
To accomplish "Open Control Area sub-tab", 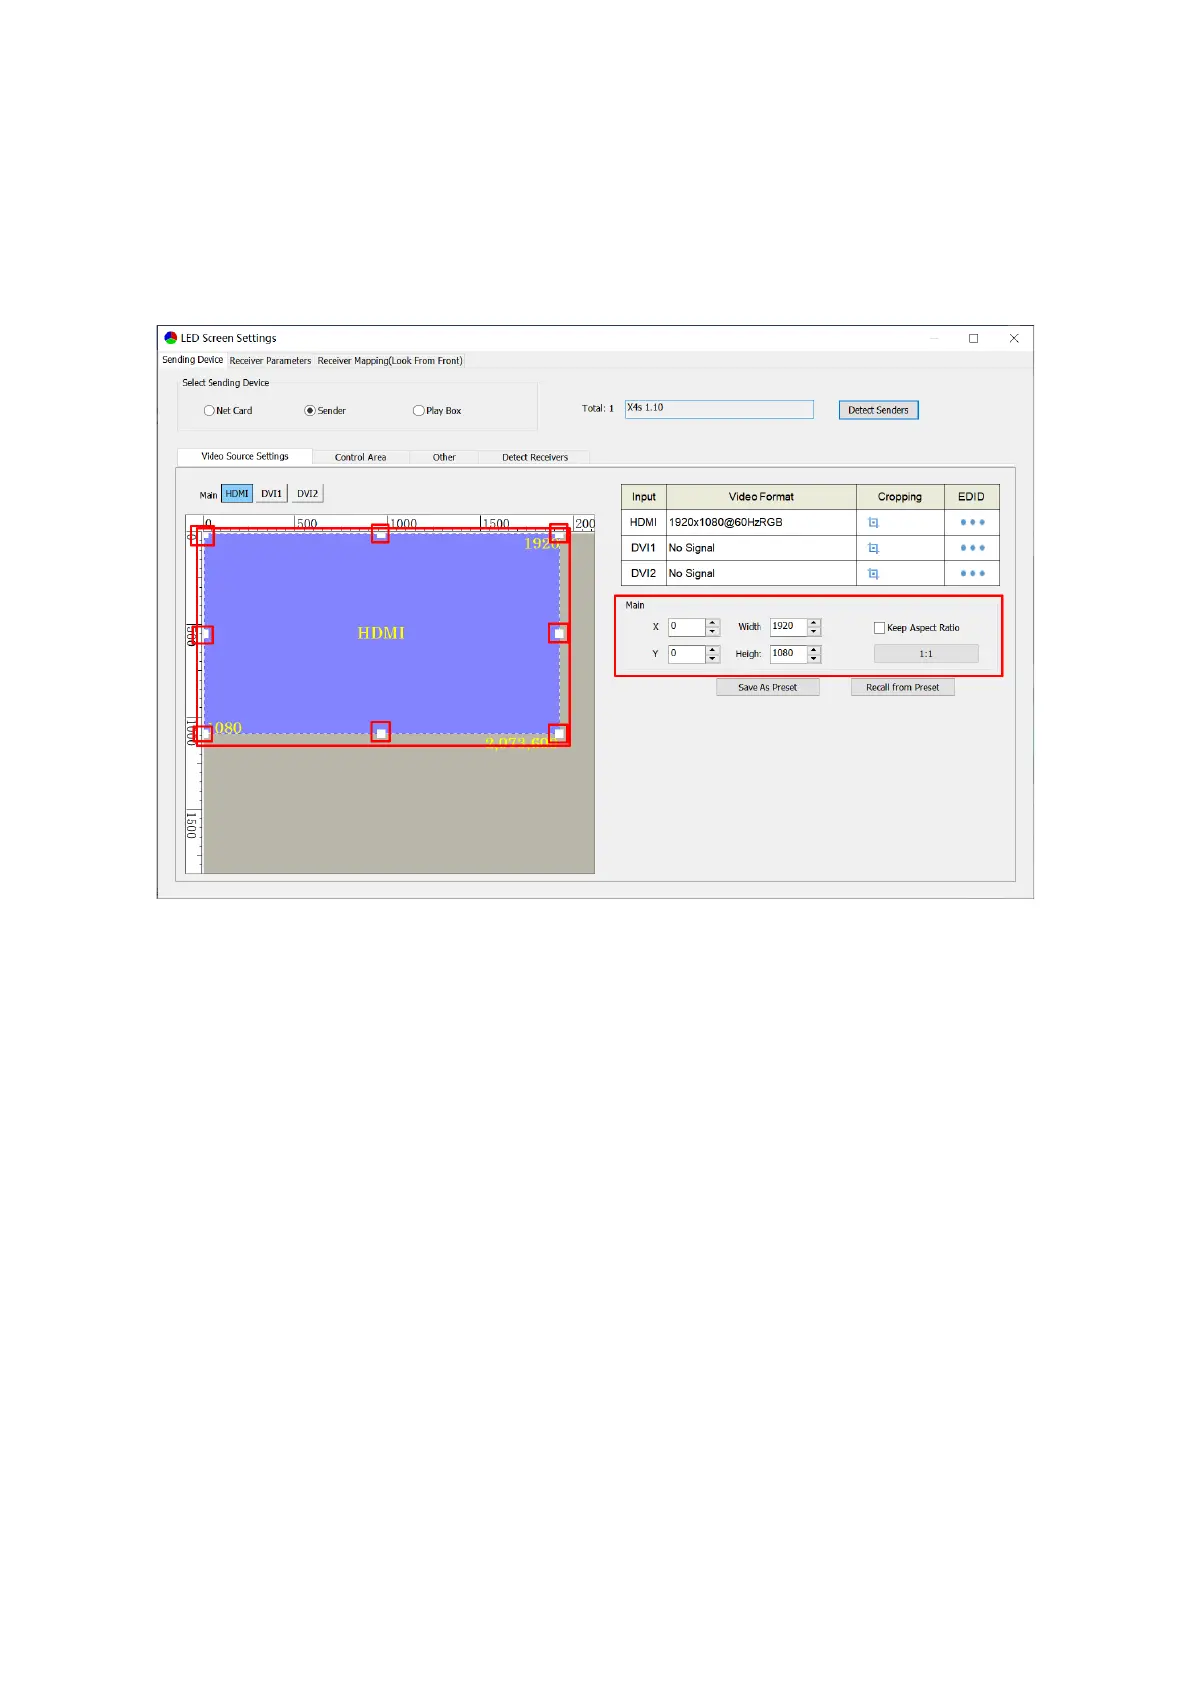I will pyautogui.click(x=360, y=458).
